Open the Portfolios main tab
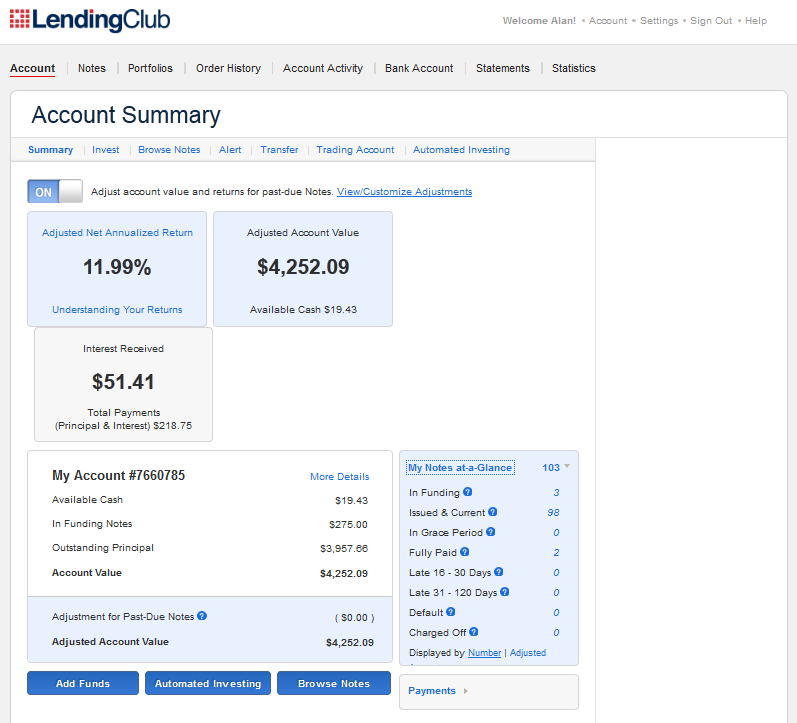 pos(150,68)
